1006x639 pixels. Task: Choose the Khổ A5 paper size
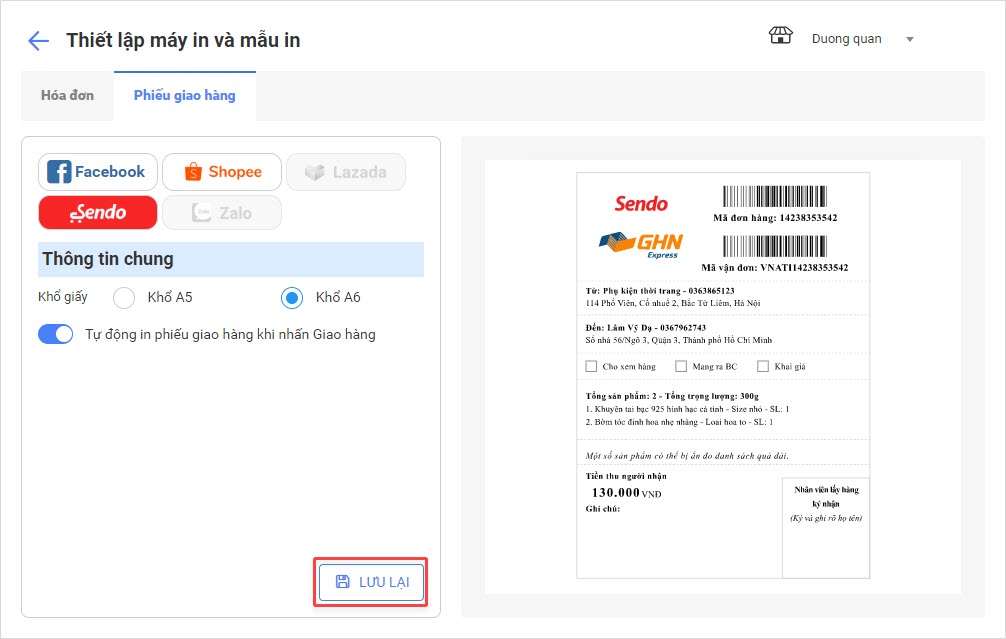(x=124, y=298)
